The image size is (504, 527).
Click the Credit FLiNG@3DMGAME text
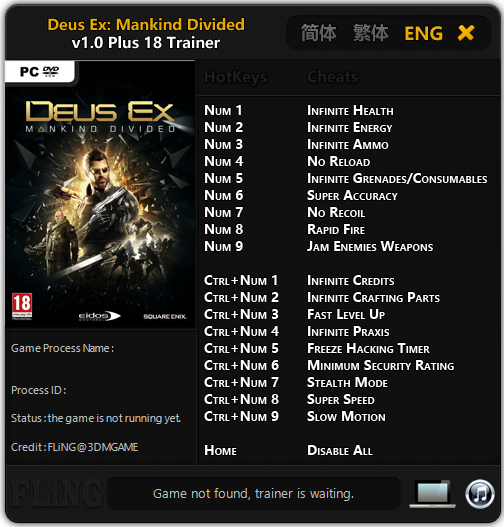click(x=75, y=447)
